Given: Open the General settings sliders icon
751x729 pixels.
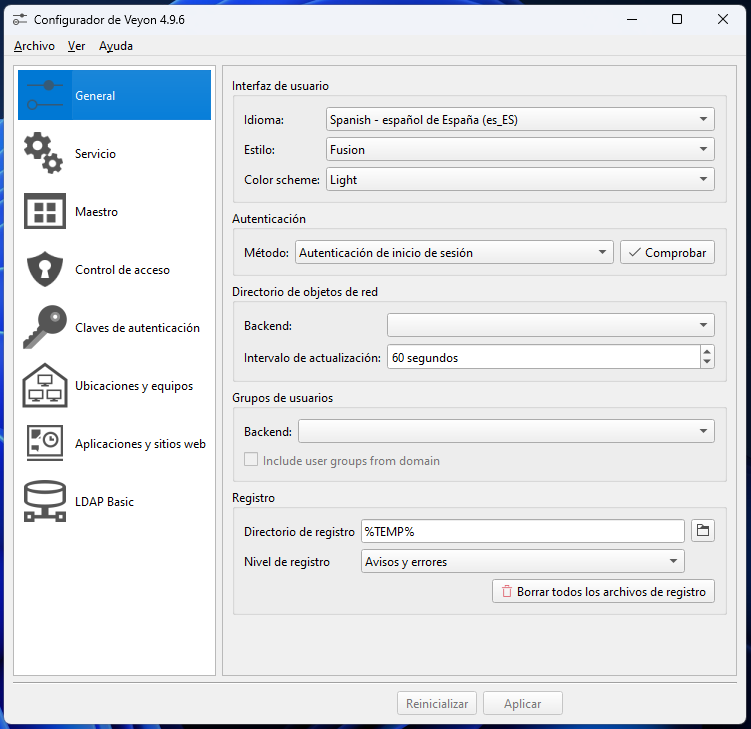Looking at the screenshot, I should (x=45, y=96).
